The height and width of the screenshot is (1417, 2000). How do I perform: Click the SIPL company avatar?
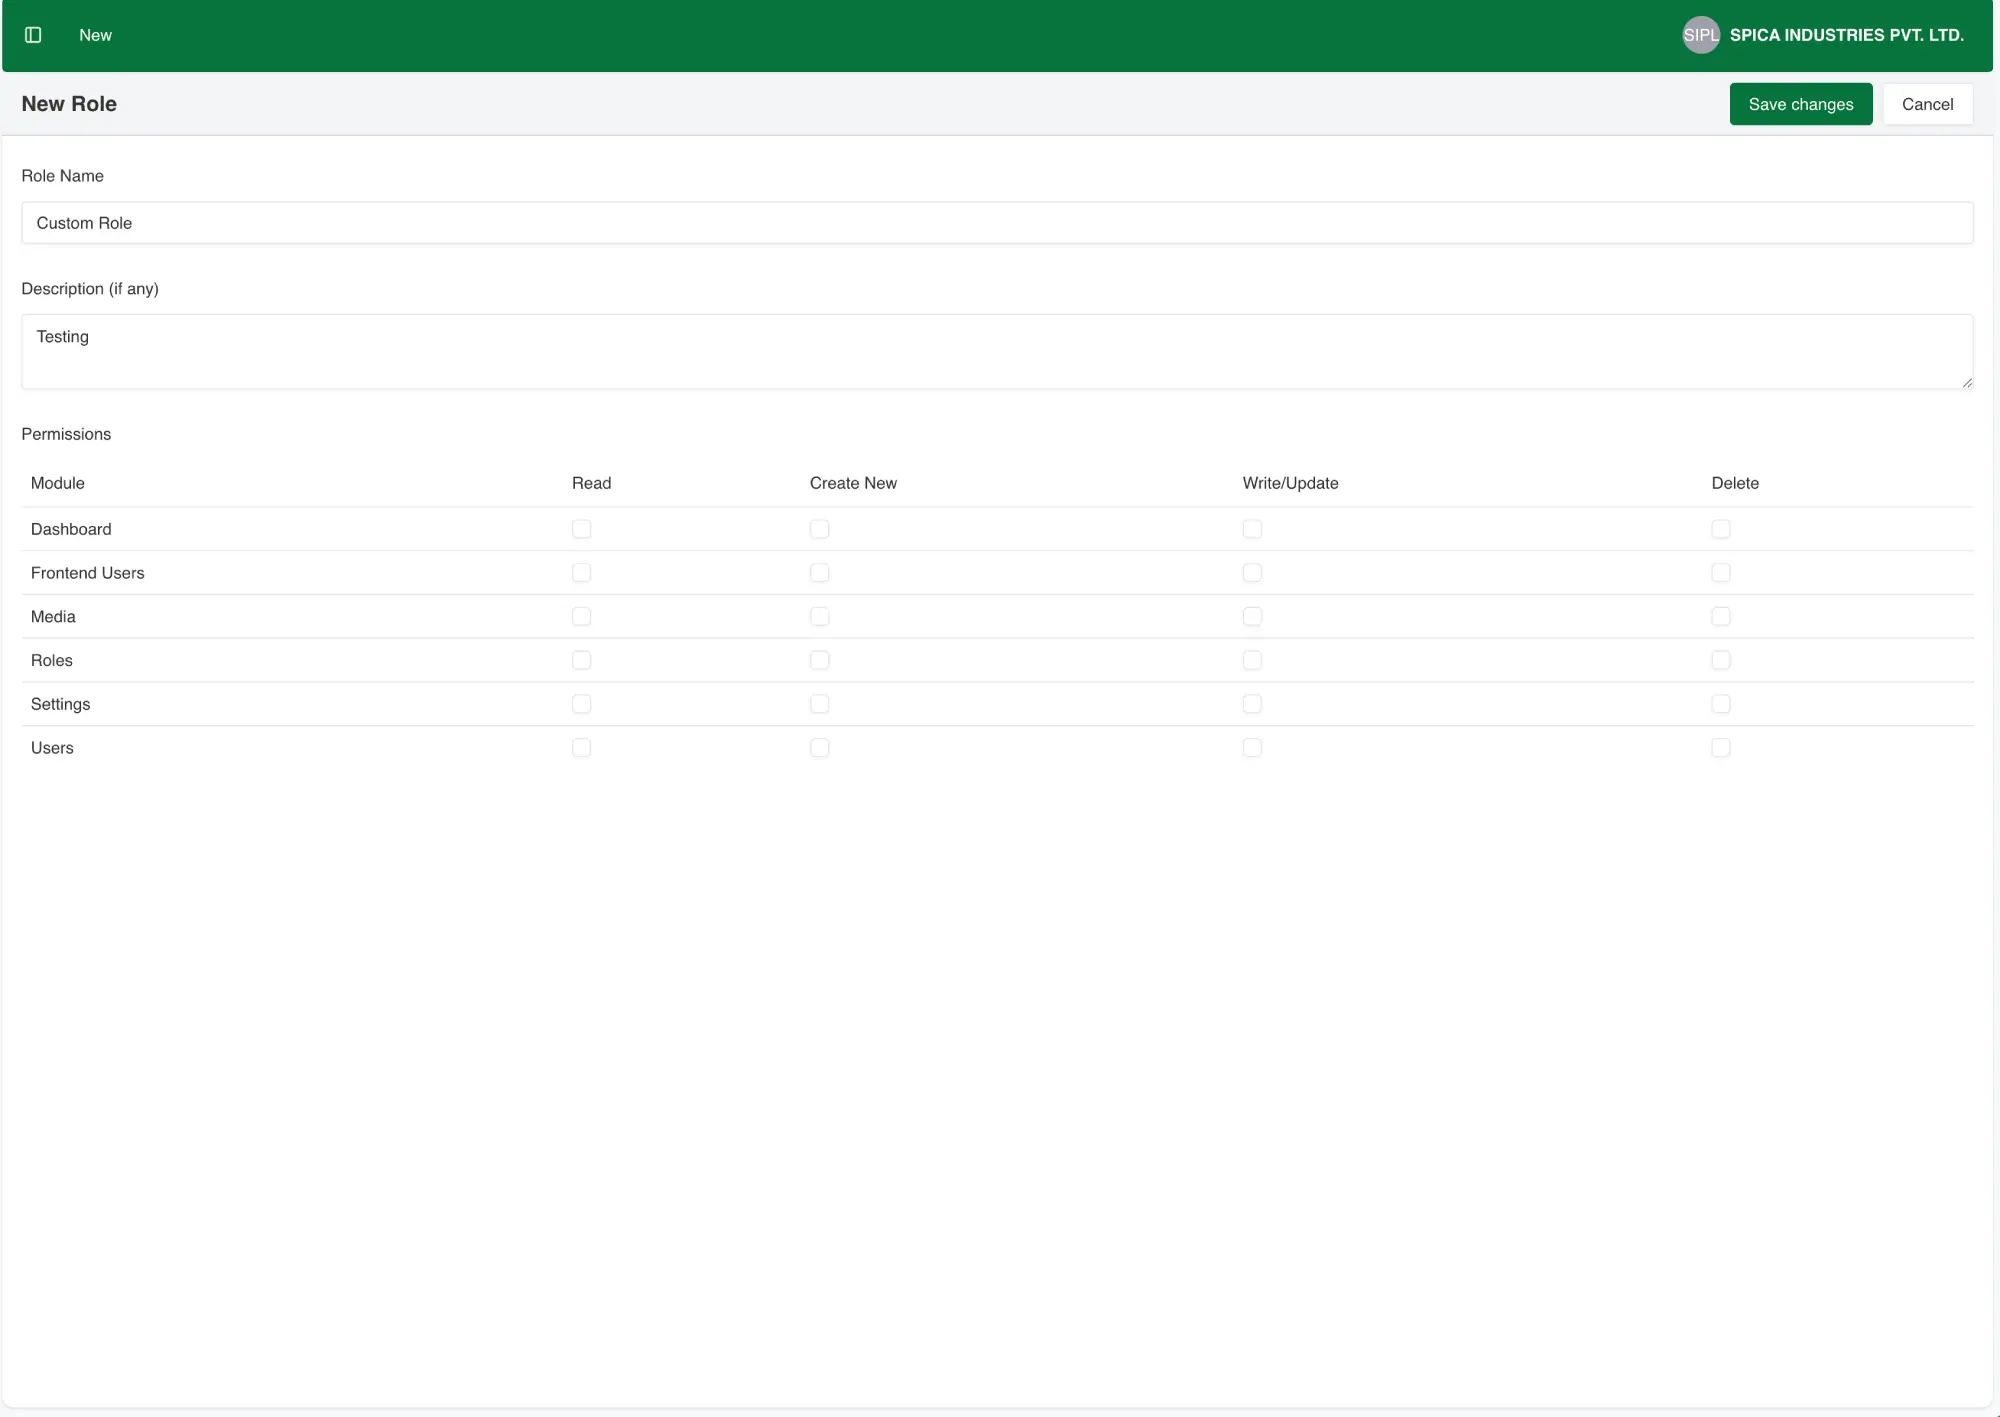(1701, 35)
